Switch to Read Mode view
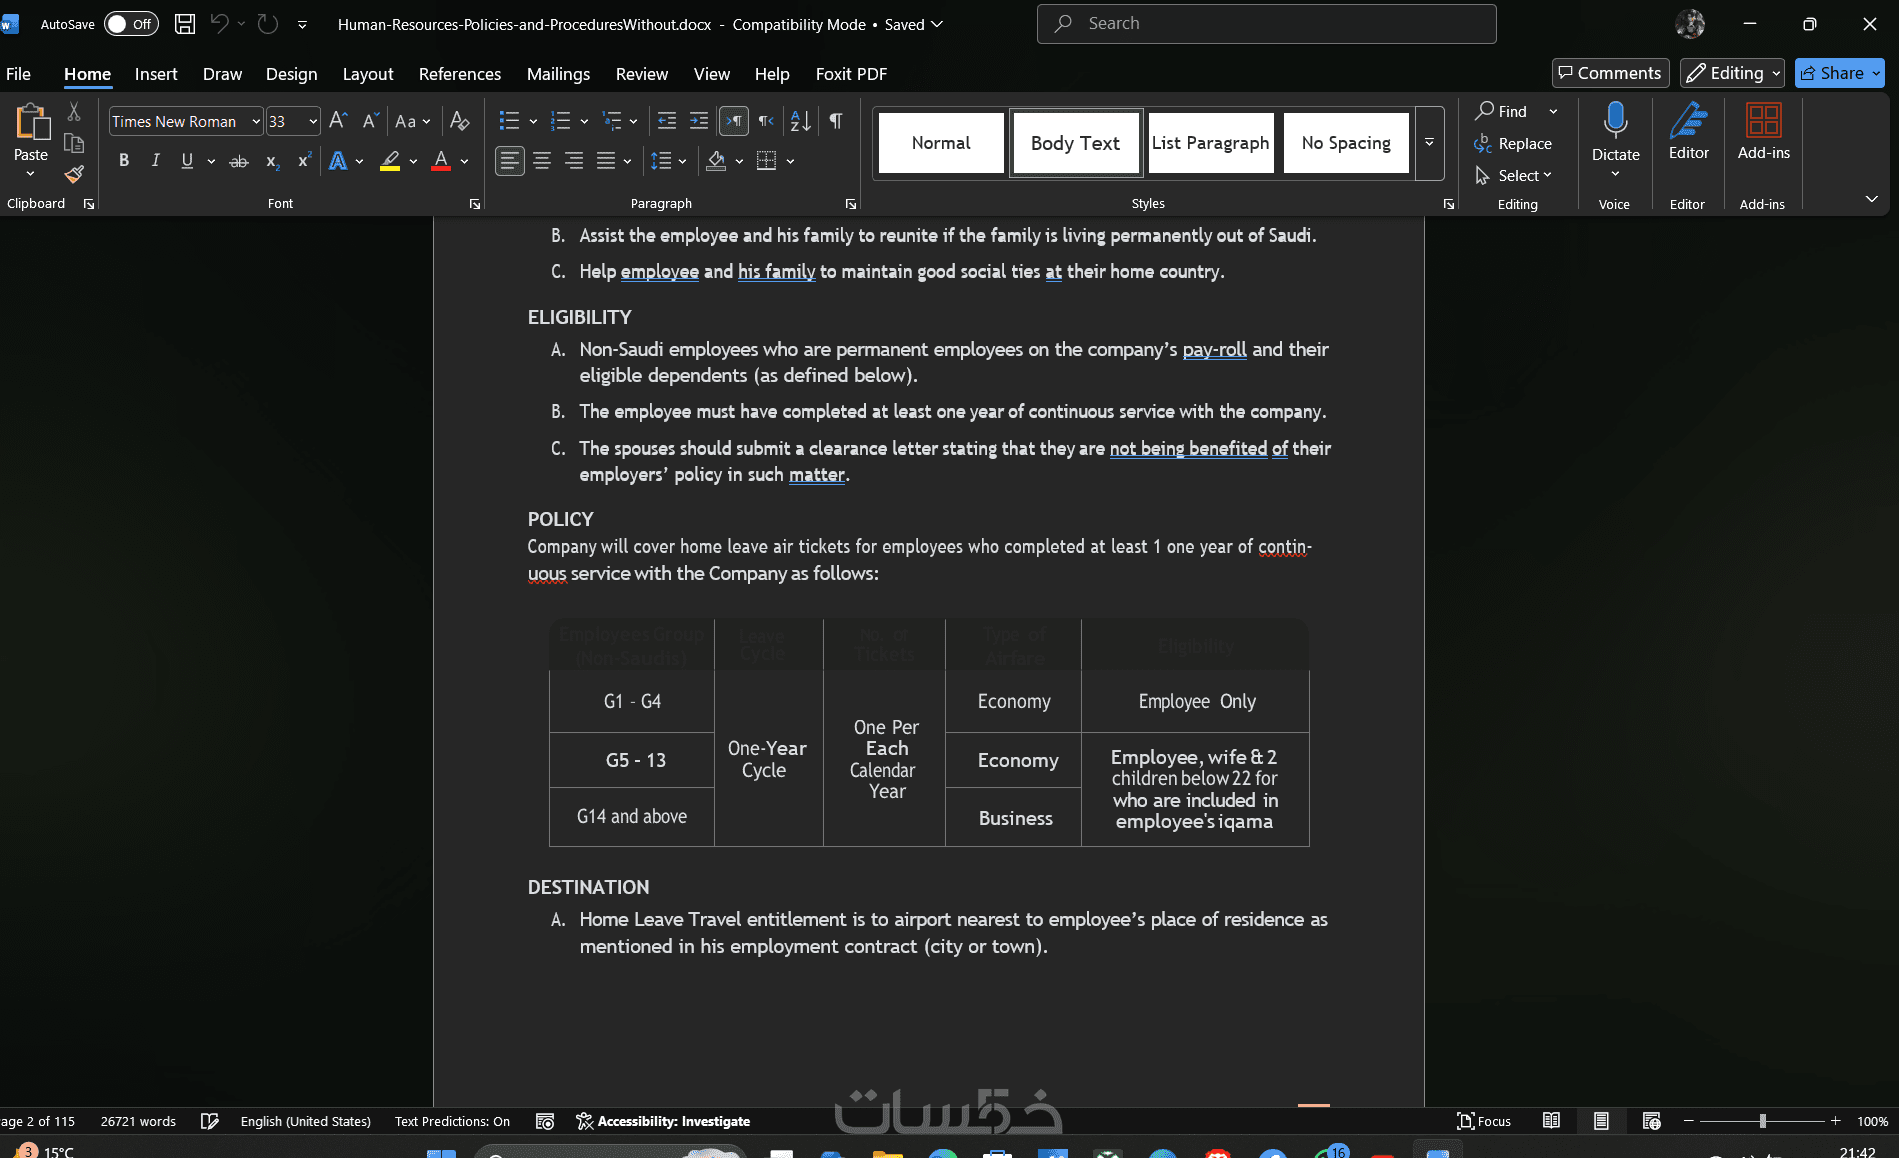This screenshot has width=1899, height=1158. click(1551, 1121)
